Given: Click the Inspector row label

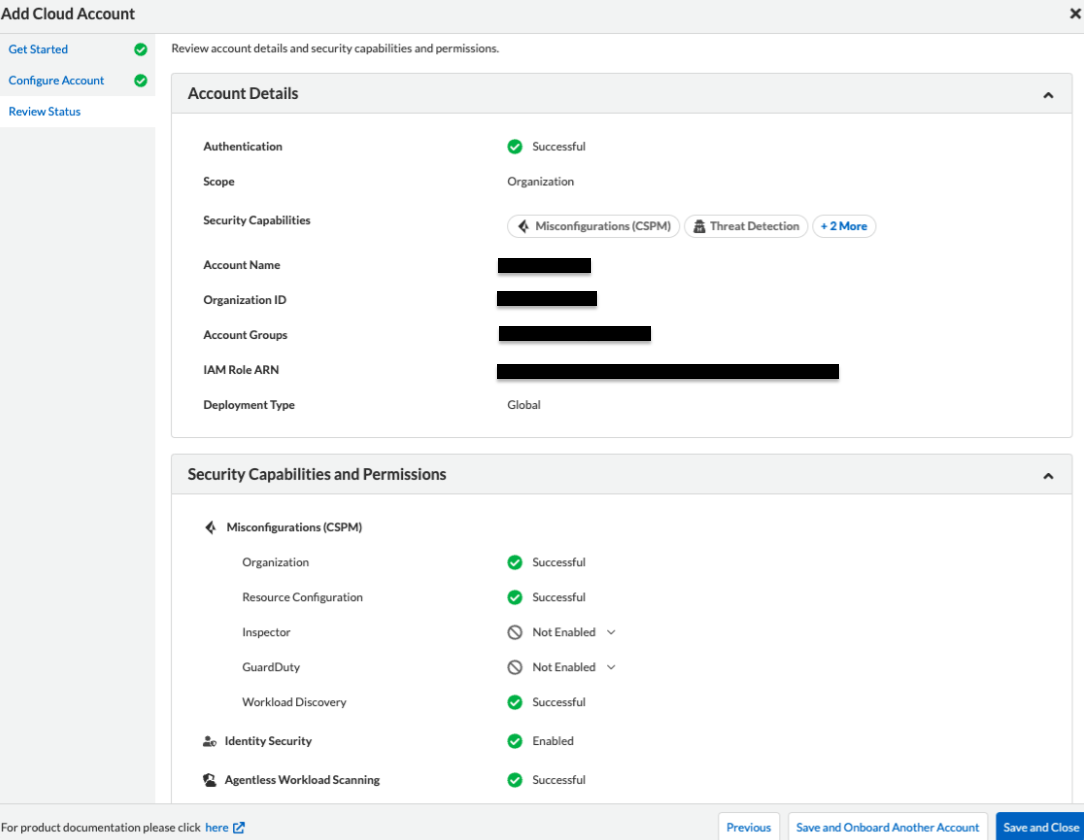Looking at the screenshot, I should (266, 632).
